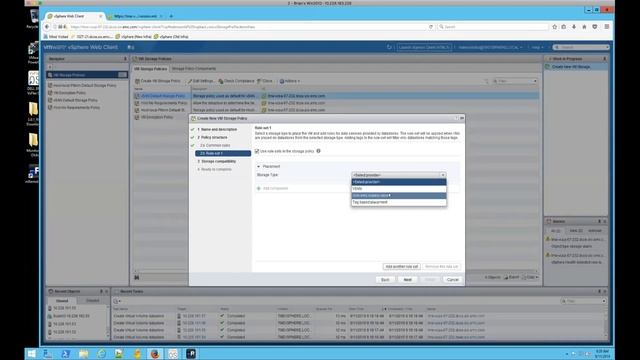Open the Firefox hamburger menu

[607, 27]
